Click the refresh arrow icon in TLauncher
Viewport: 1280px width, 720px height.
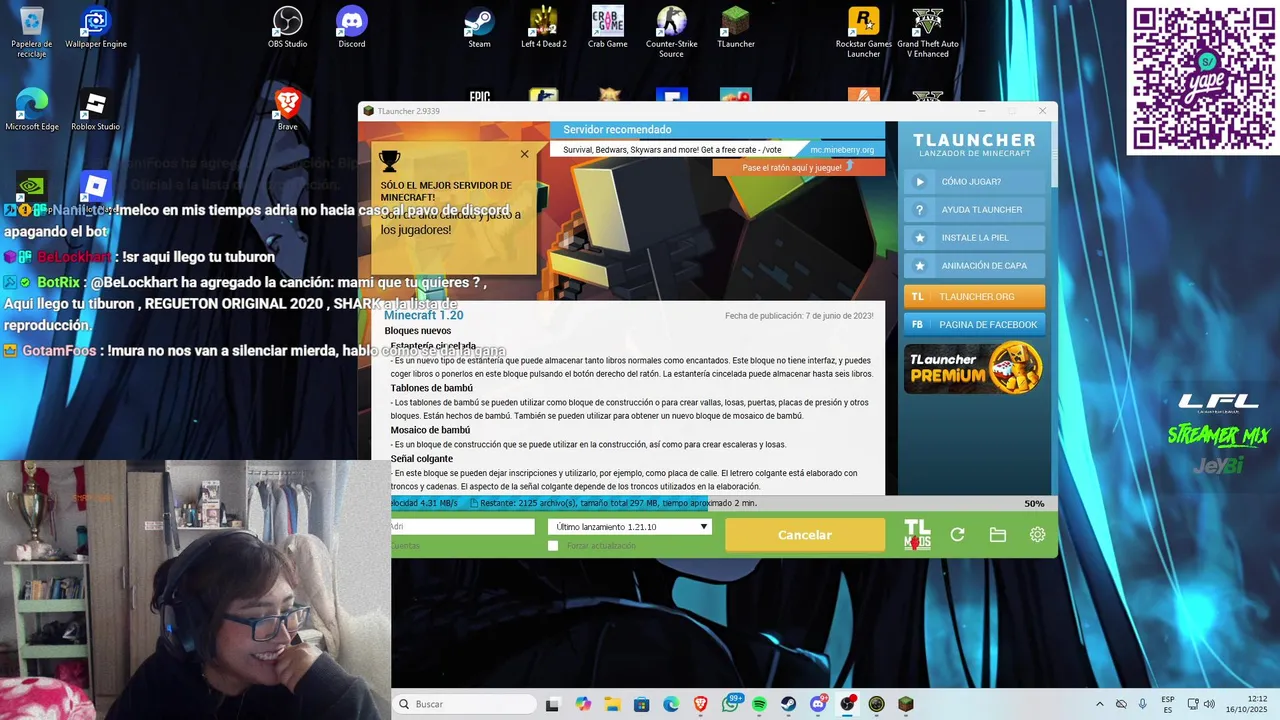pyautogui.click(x=957, y=535)
